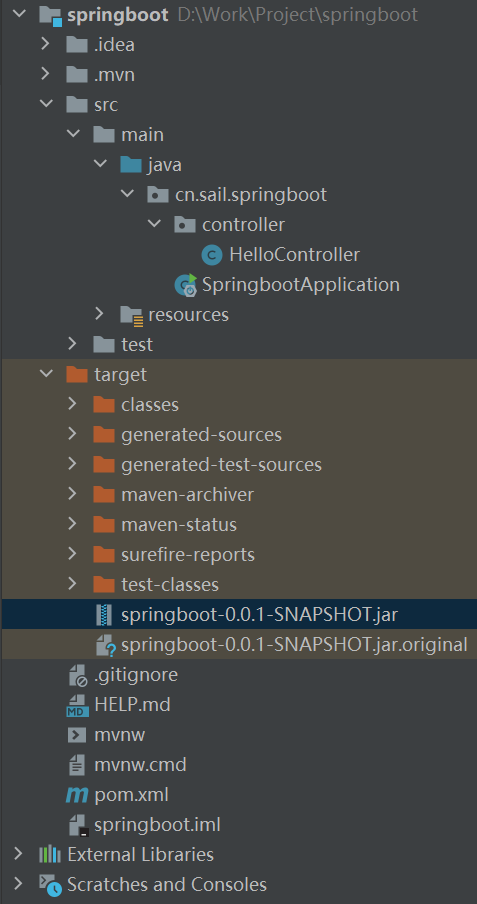Select the pom.xml file
Screen dimensions: 477x904
[x=132, y=795]
